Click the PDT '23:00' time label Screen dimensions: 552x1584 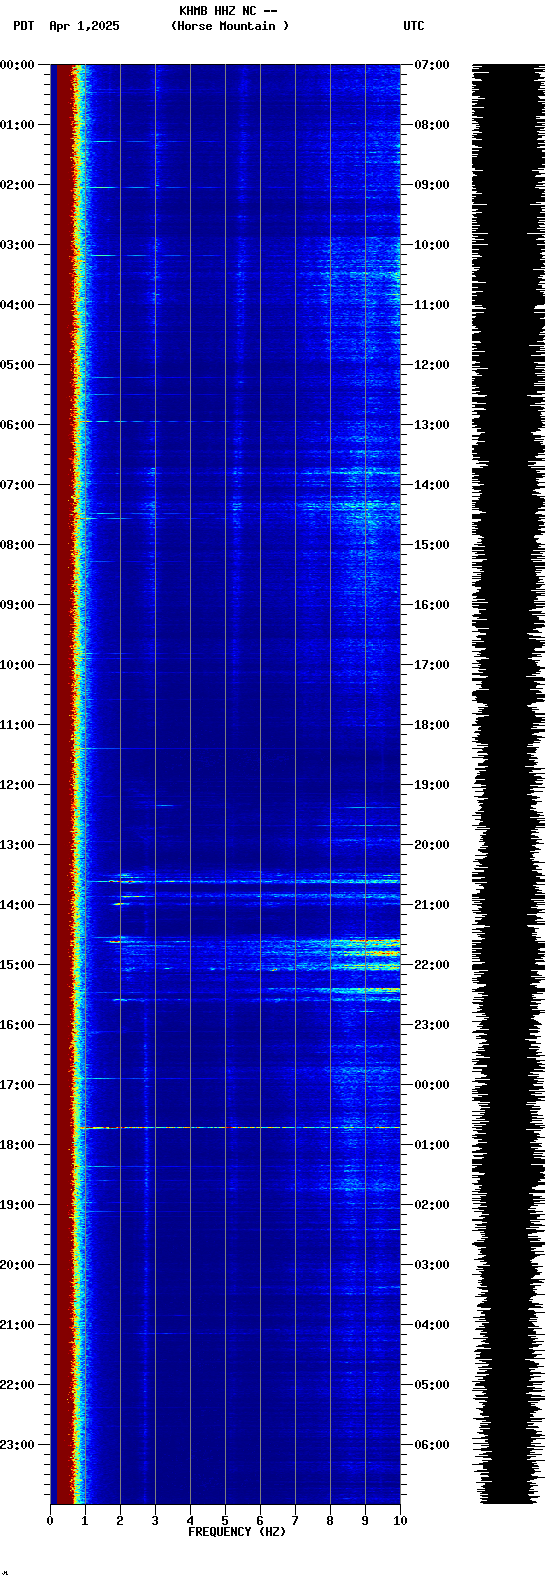point(17,1445)
